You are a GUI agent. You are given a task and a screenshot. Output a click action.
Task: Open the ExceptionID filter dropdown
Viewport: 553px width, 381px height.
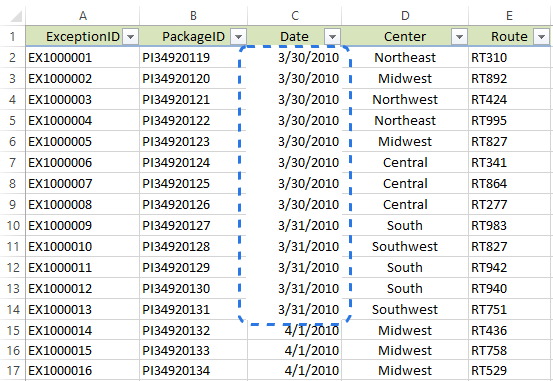(x=130, y=37)
